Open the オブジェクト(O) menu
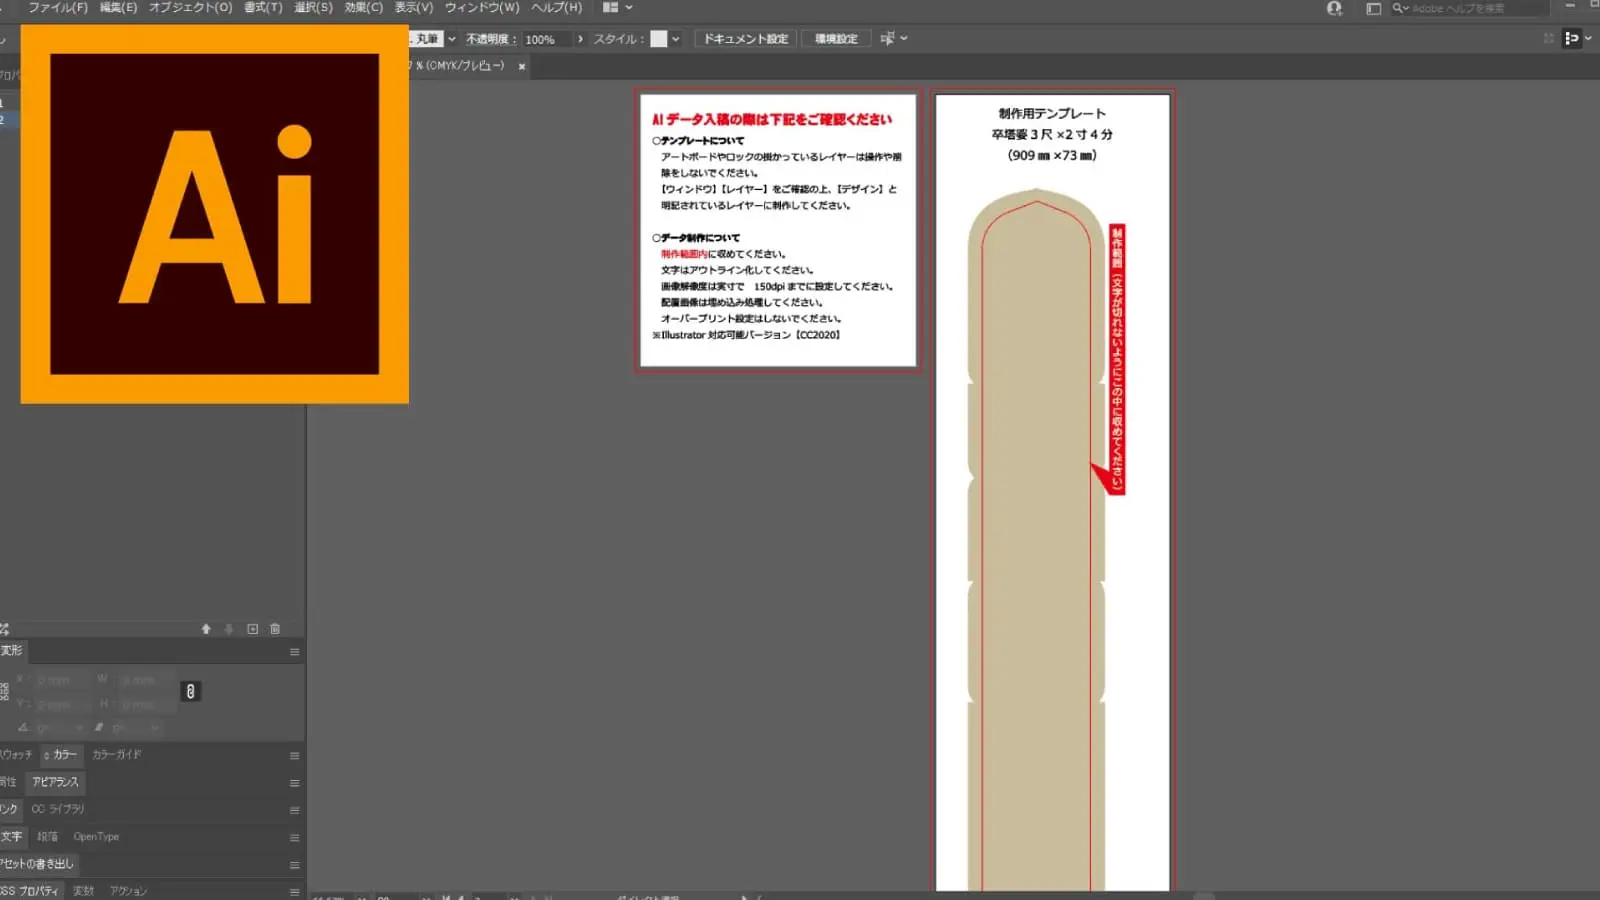The image size is (1600, 900). pos(190,7)
